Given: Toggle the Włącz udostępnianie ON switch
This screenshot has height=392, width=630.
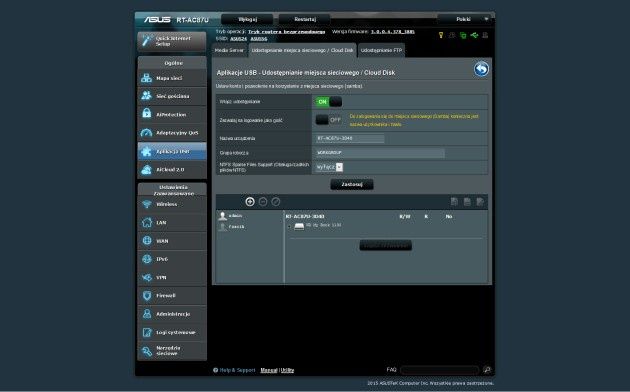Looking at the screenshot, I should [x=329, y=102].
